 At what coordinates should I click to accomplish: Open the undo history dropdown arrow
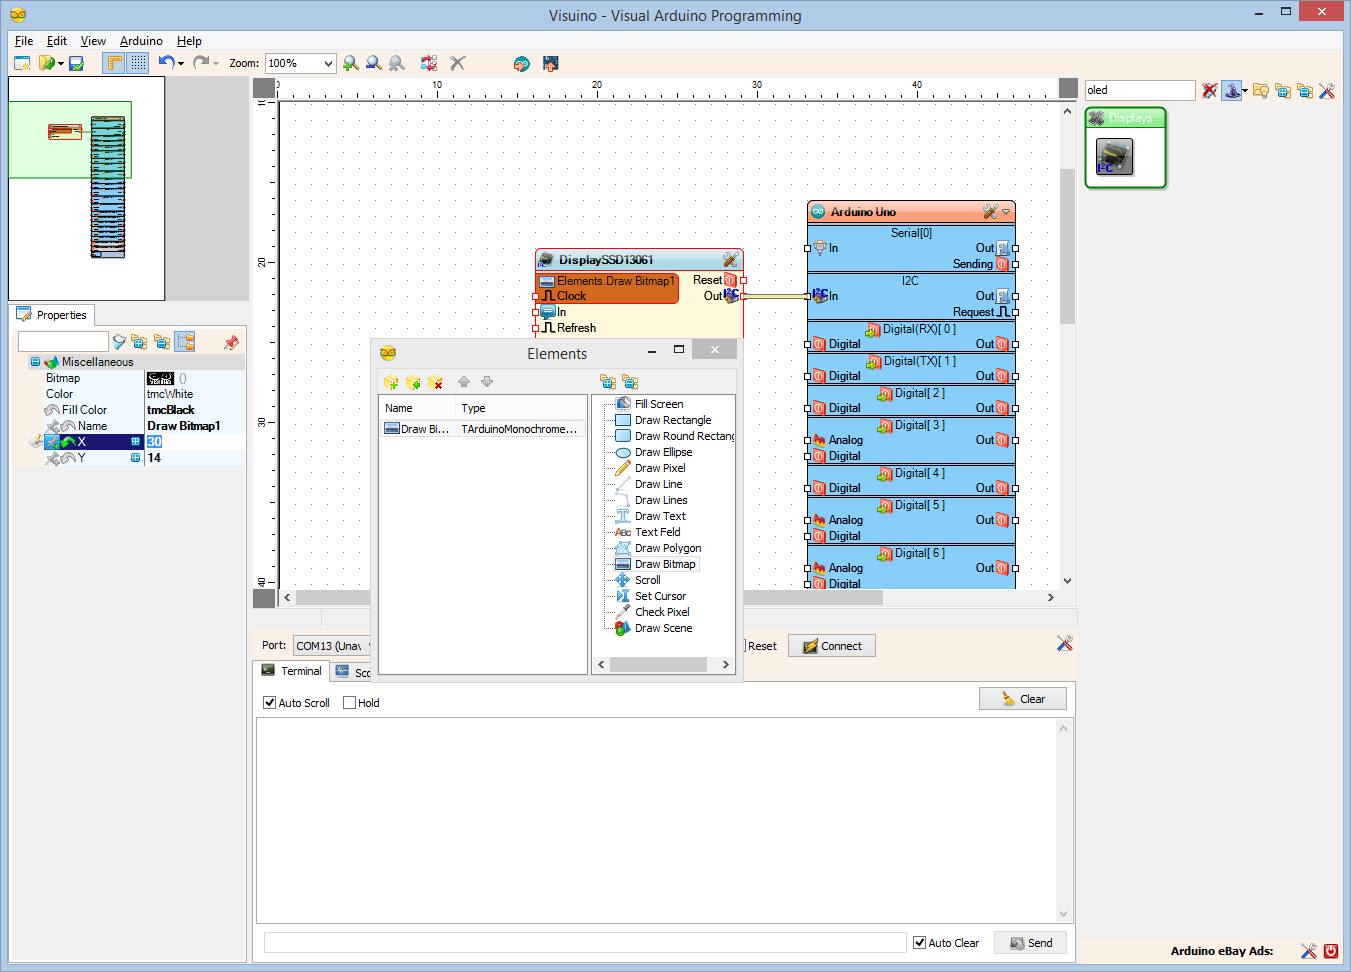(181, 62)
